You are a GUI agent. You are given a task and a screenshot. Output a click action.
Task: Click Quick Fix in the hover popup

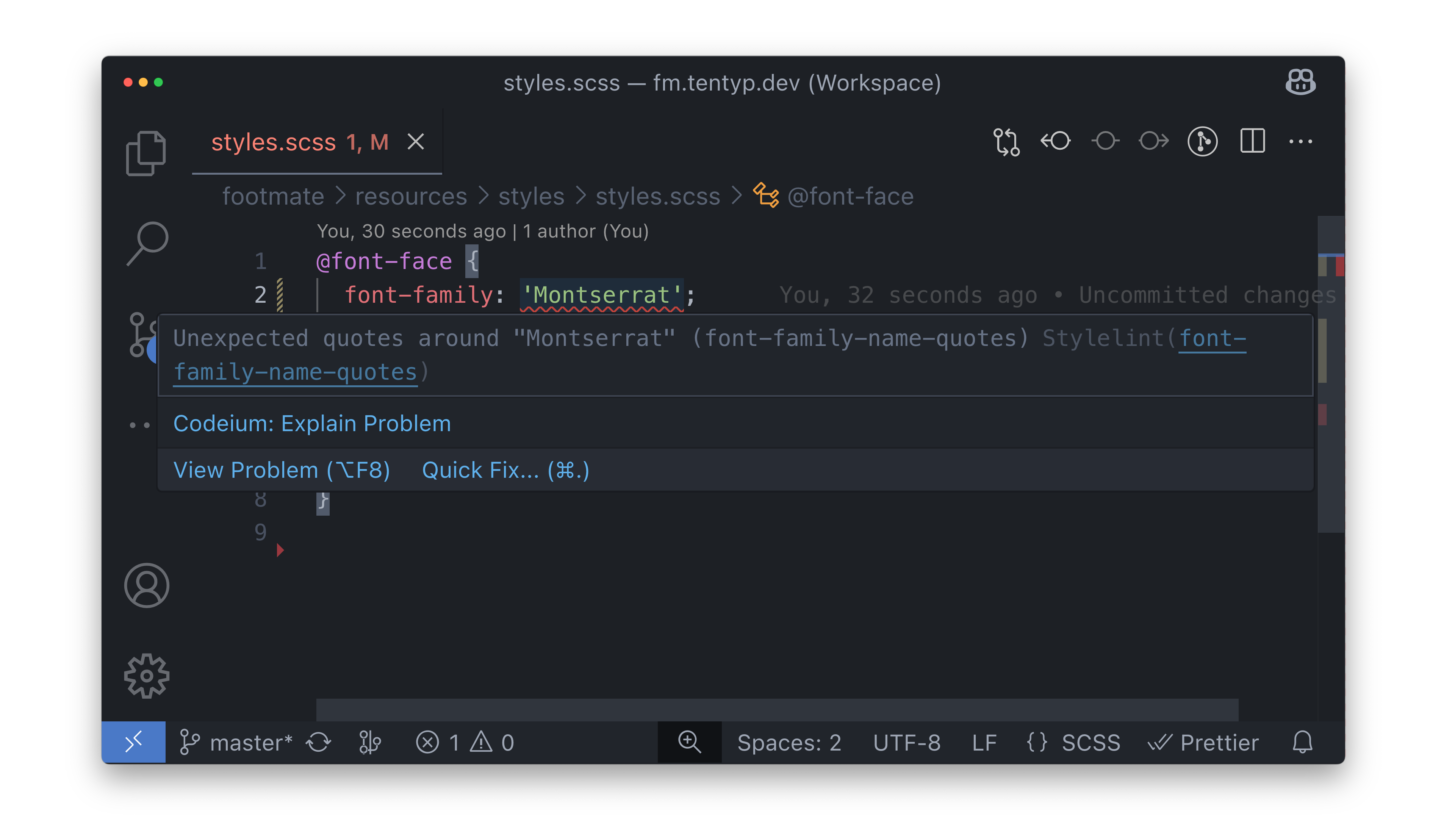click(x=506, y=470)
